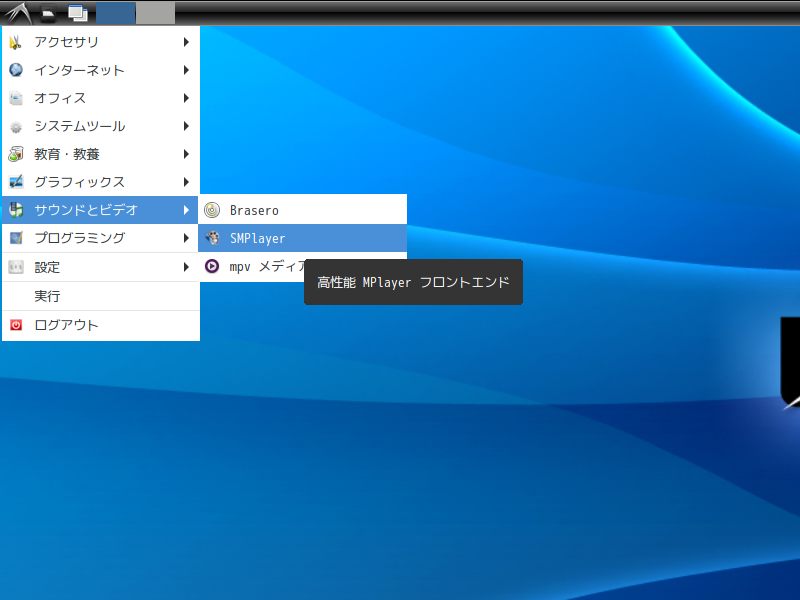Click the mpv purple play icon

pyautogui.click(x=212, y=266)
